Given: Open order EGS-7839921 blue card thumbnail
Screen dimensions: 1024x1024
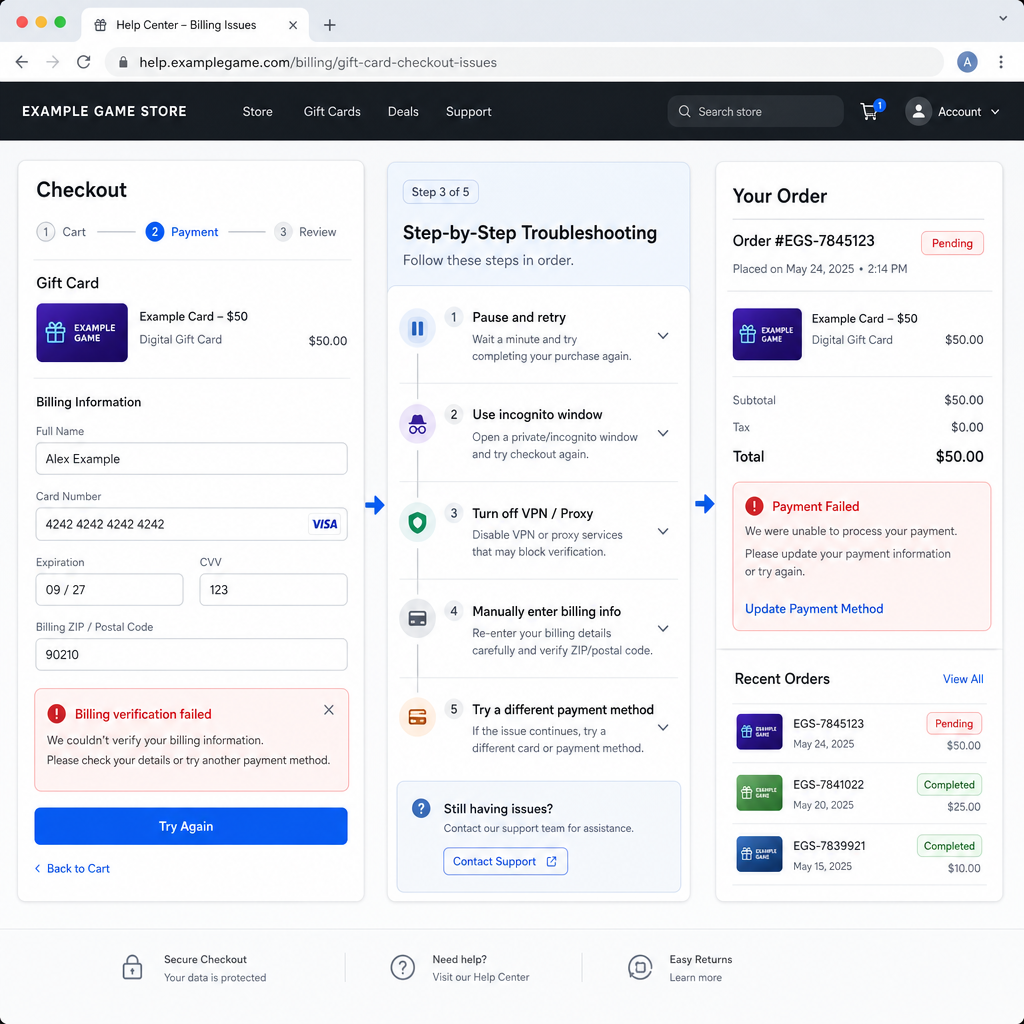Looking at the screenshot, I should pos(760,854).
